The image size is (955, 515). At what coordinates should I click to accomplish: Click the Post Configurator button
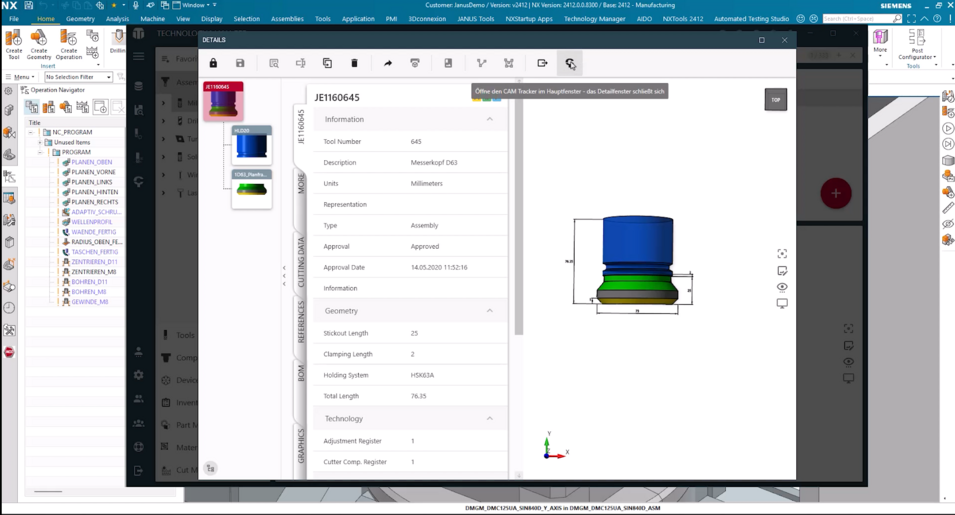(x=917, y=46)
